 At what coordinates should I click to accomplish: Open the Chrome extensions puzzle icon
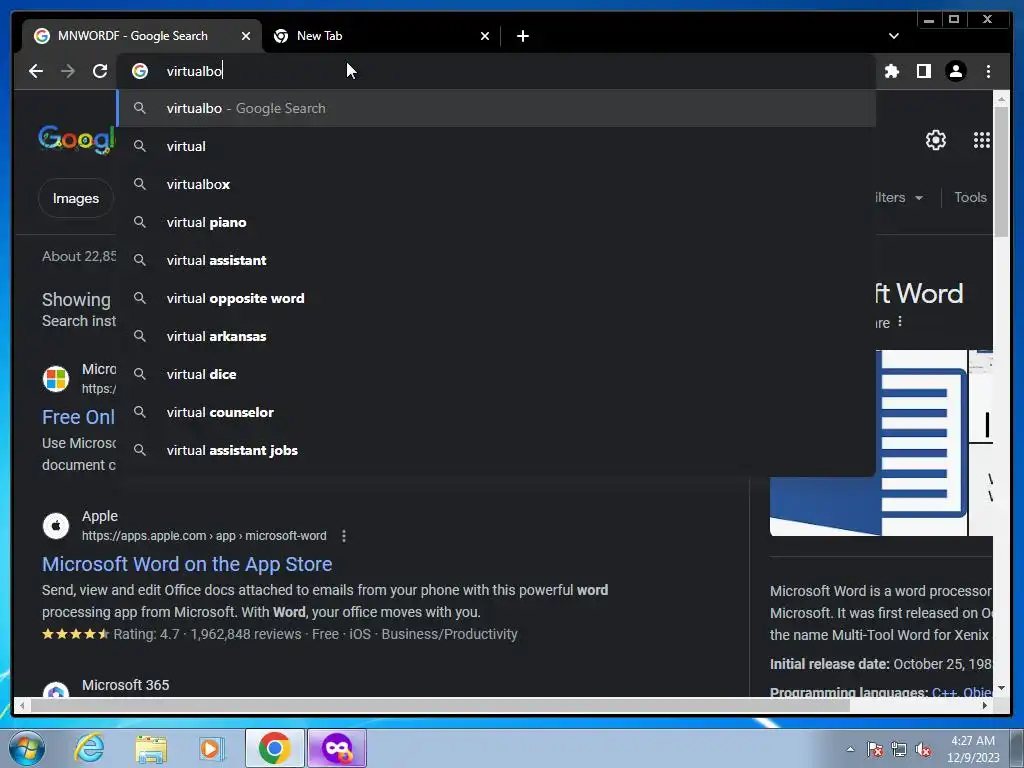891,71
